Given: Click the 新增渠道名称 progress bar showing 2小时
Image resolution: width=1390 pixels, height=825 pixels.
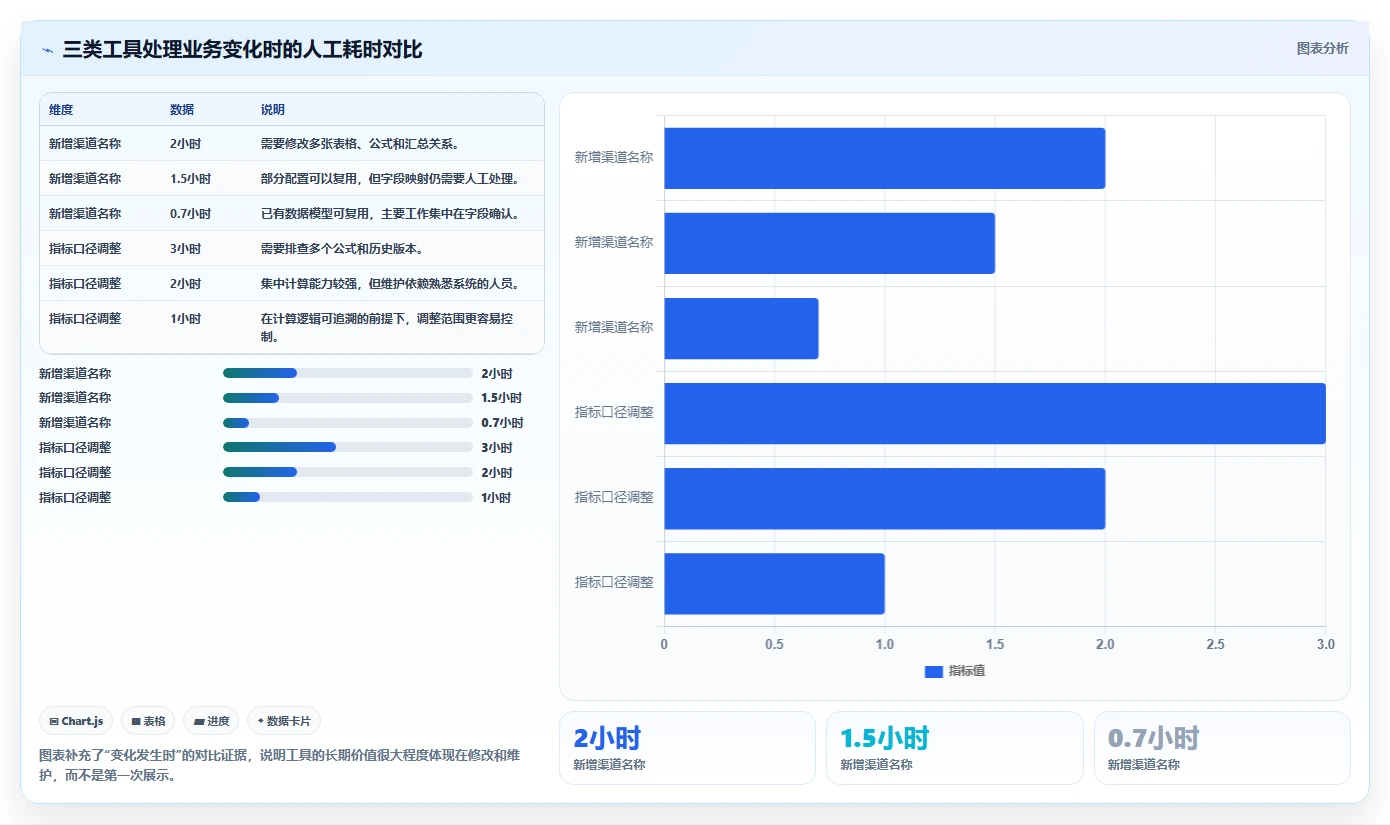Looking at the screenshot, I should point(348,373).
